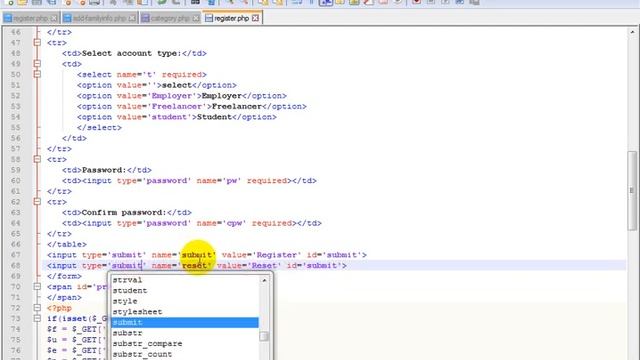Collapse the tr fold marker on line 58
640x360 pixels.
click(37, 159)
